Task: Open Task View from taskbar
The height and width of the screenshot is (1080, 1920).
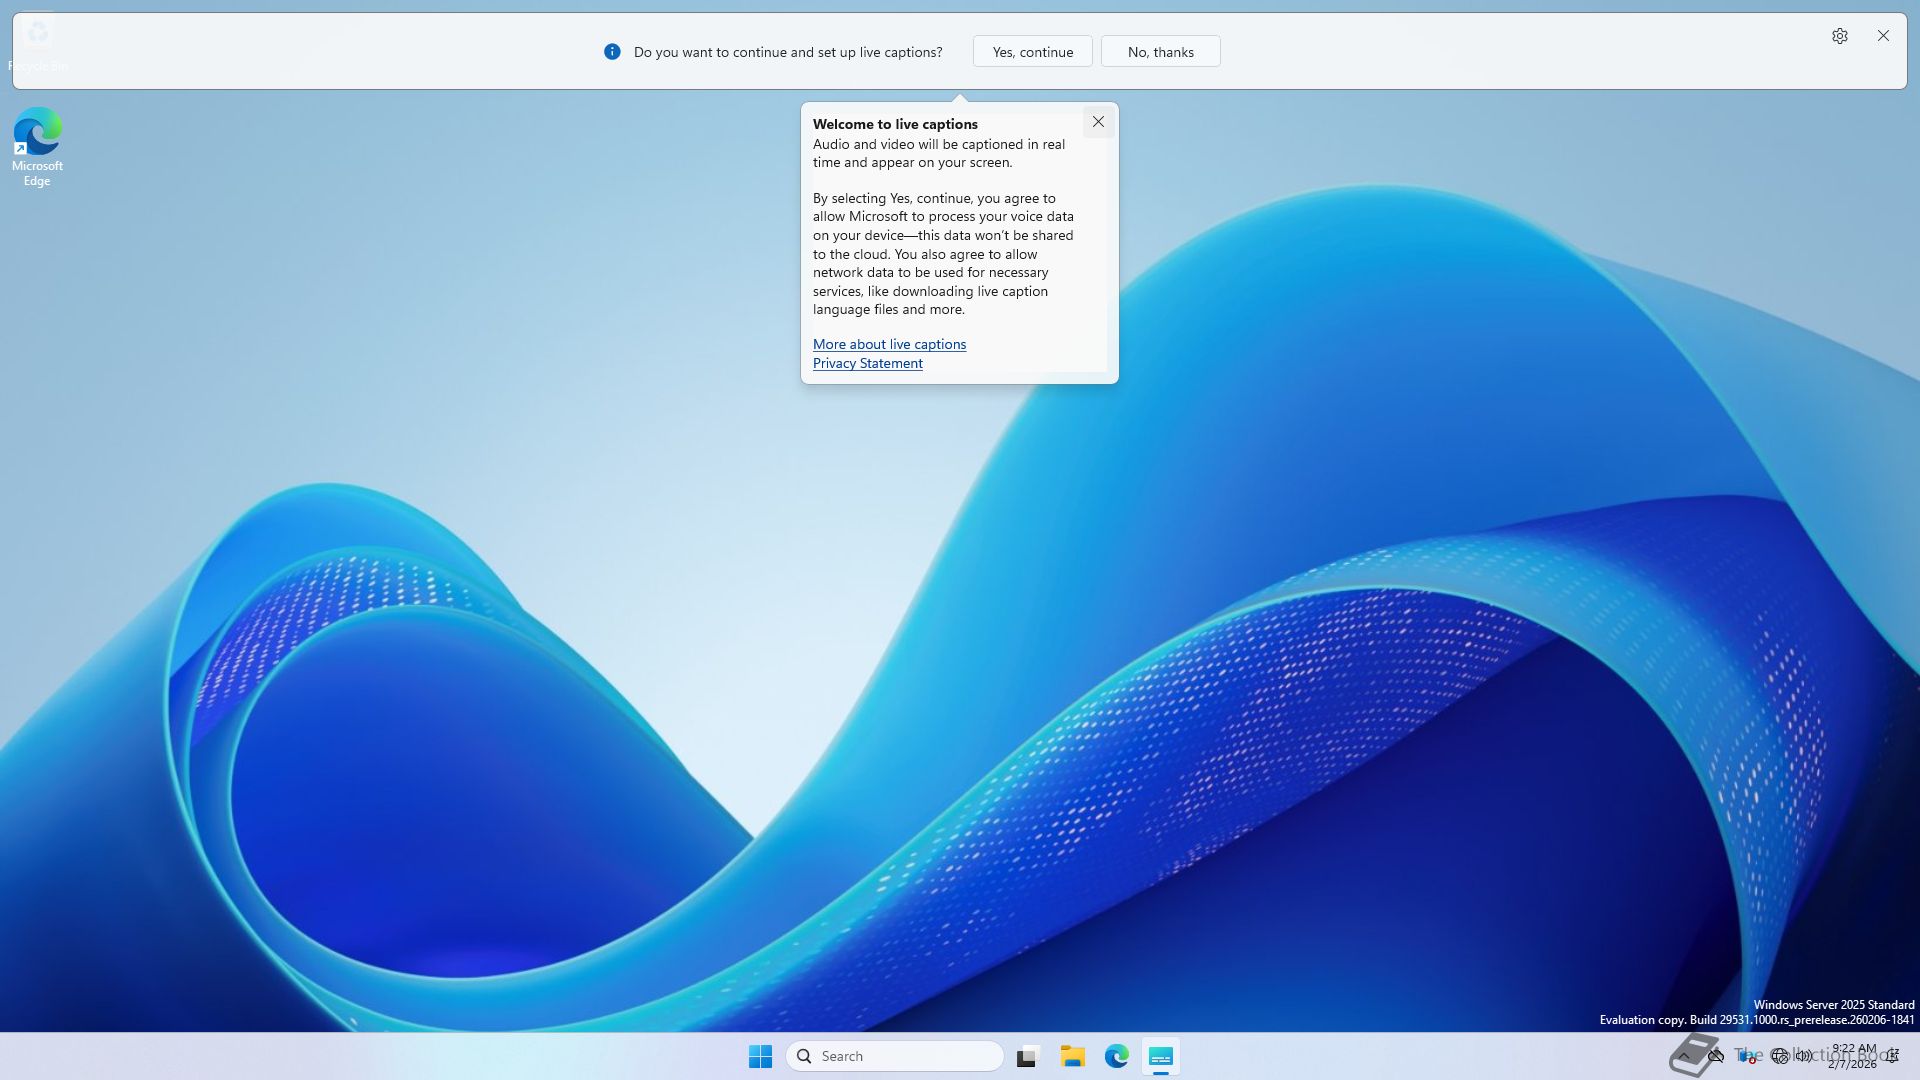Action: click(1028, 1056)
